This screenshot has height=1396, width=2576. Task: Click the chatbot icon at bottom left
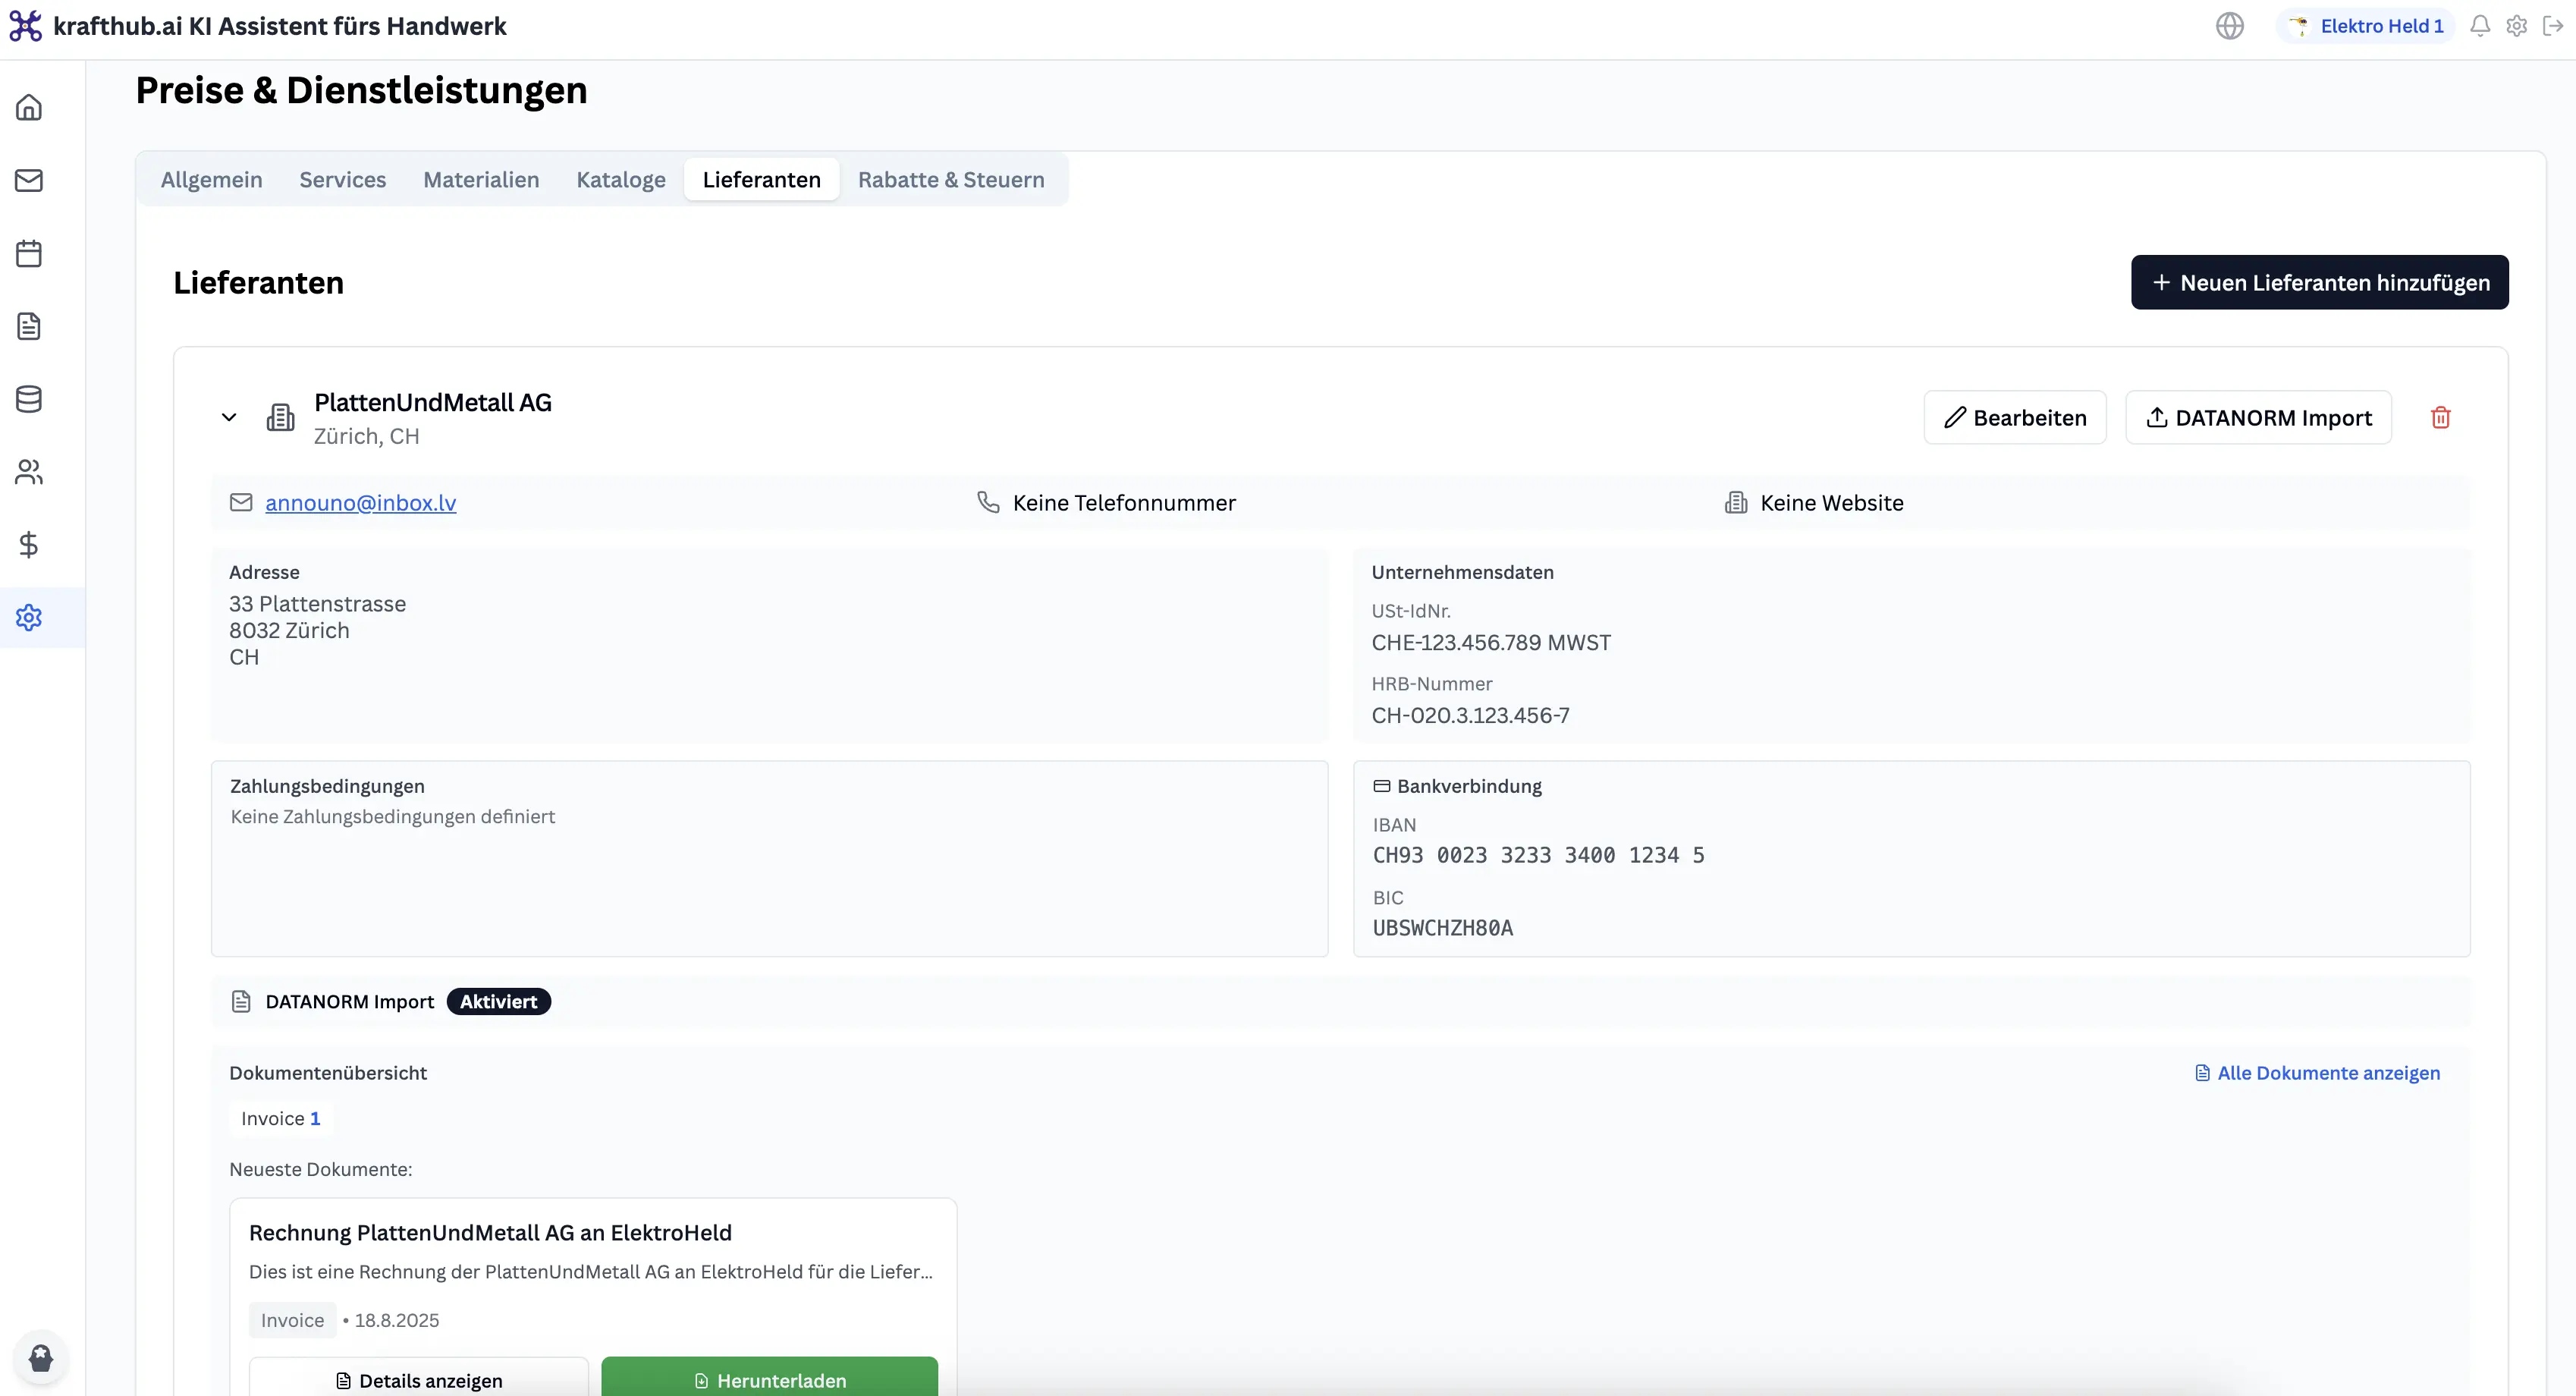click(x=40, y=1357)
